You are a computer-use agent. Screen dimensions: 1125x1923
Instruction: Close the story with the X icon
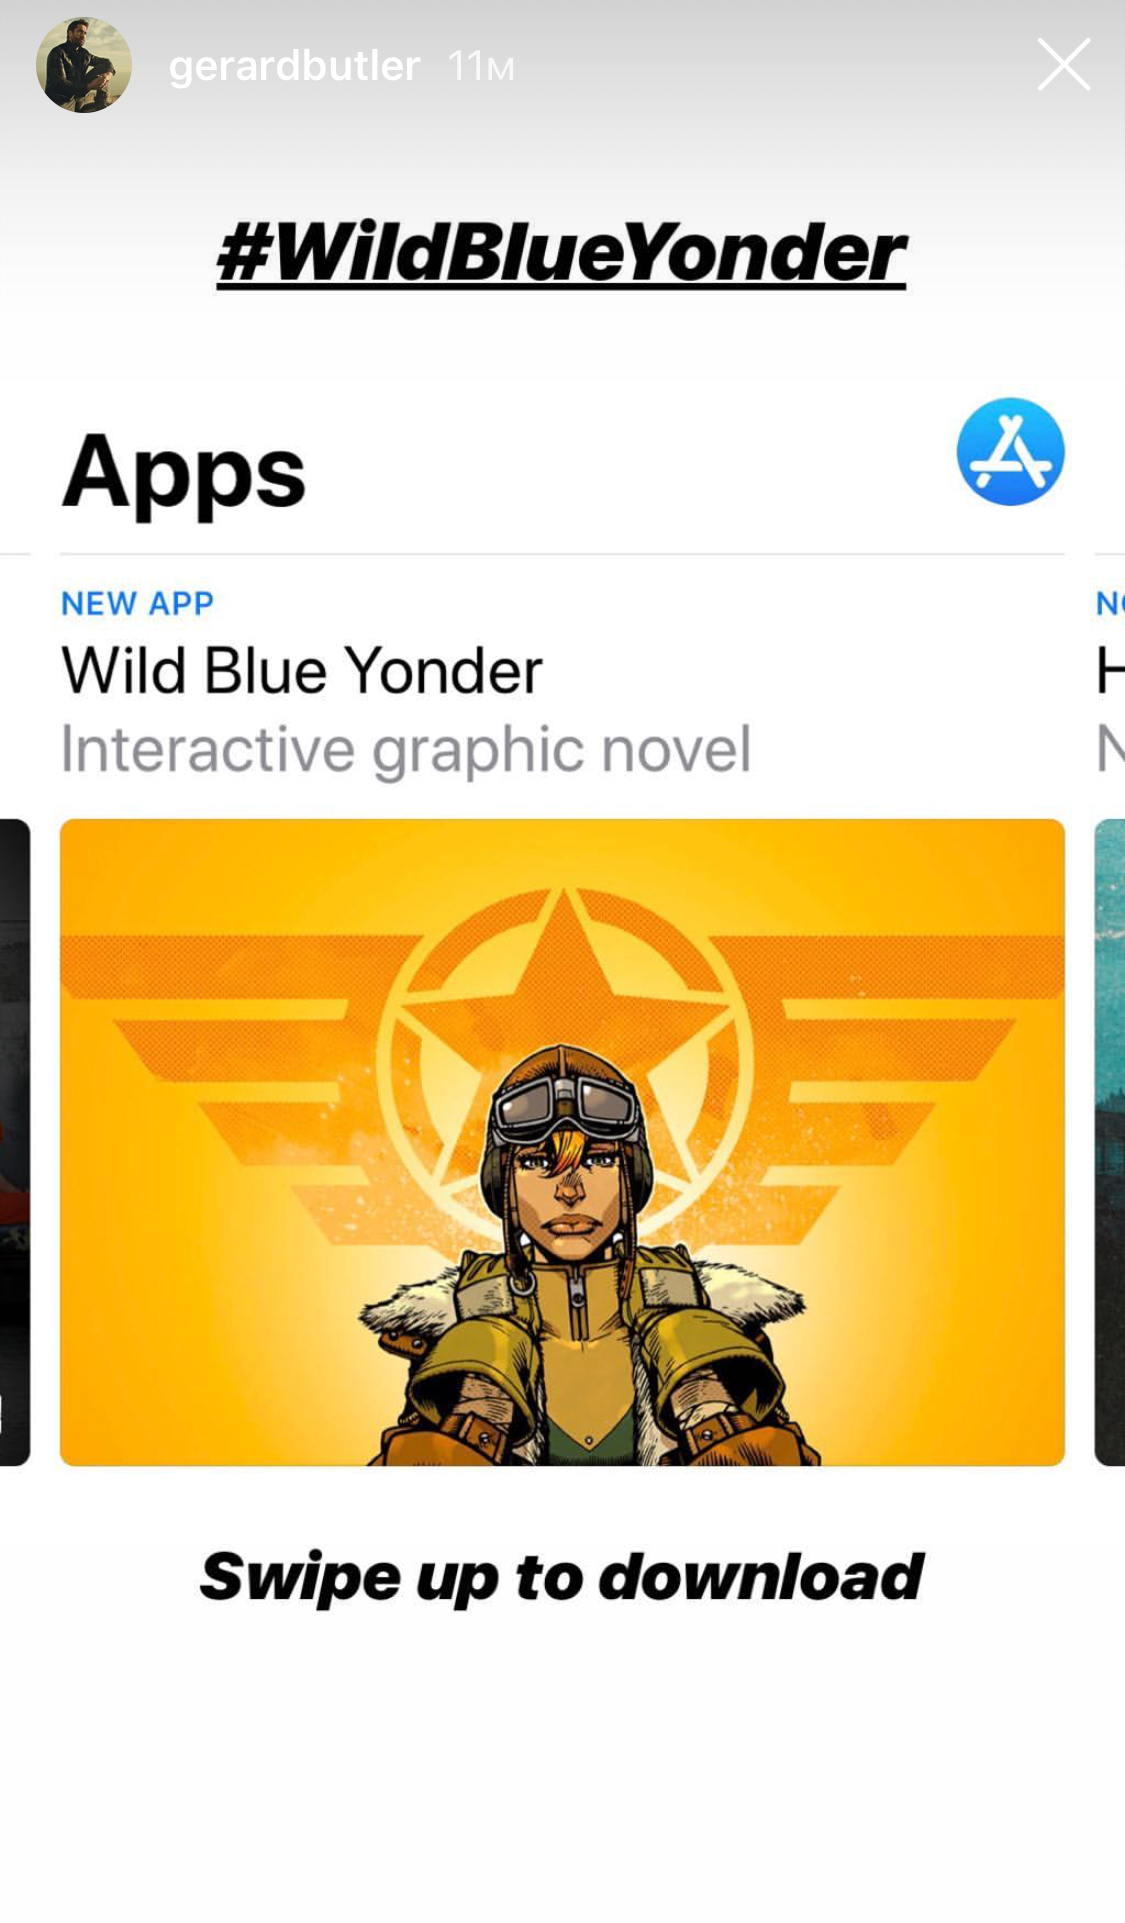1063,65
